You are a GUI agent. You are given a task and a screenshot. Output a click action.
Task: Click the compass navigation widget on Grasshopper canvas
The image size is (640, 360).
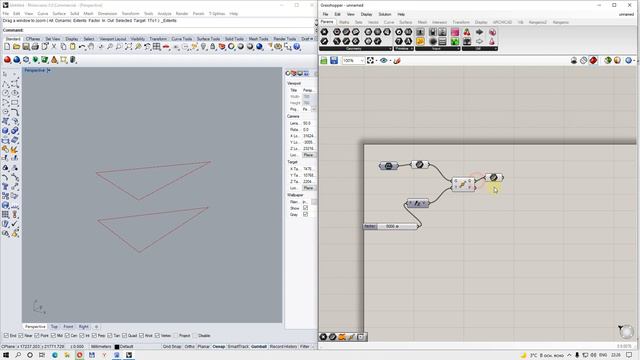point(626,331)
